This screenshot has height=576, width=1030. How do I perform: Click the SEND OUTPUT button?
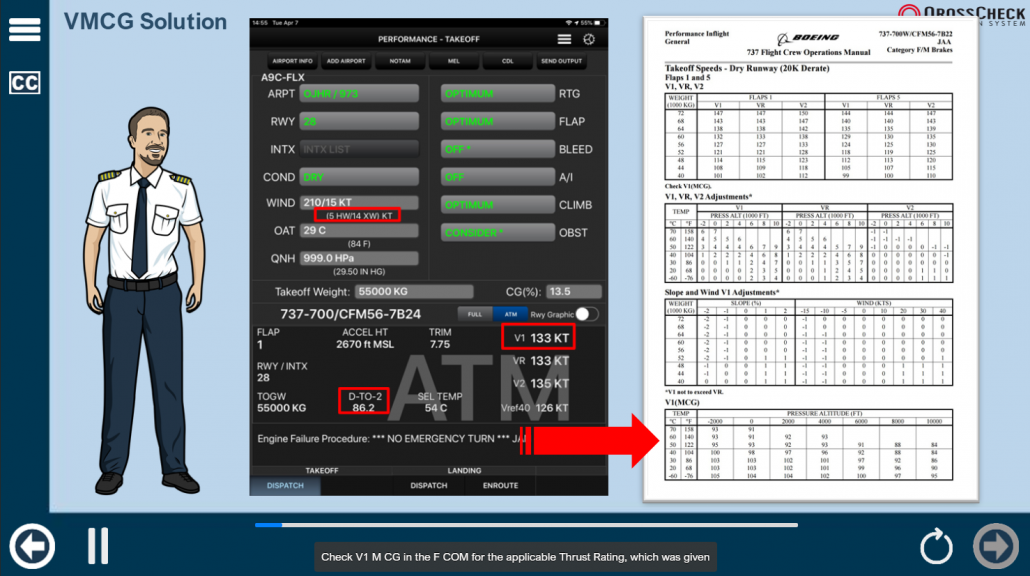click(x=562, y=61)
